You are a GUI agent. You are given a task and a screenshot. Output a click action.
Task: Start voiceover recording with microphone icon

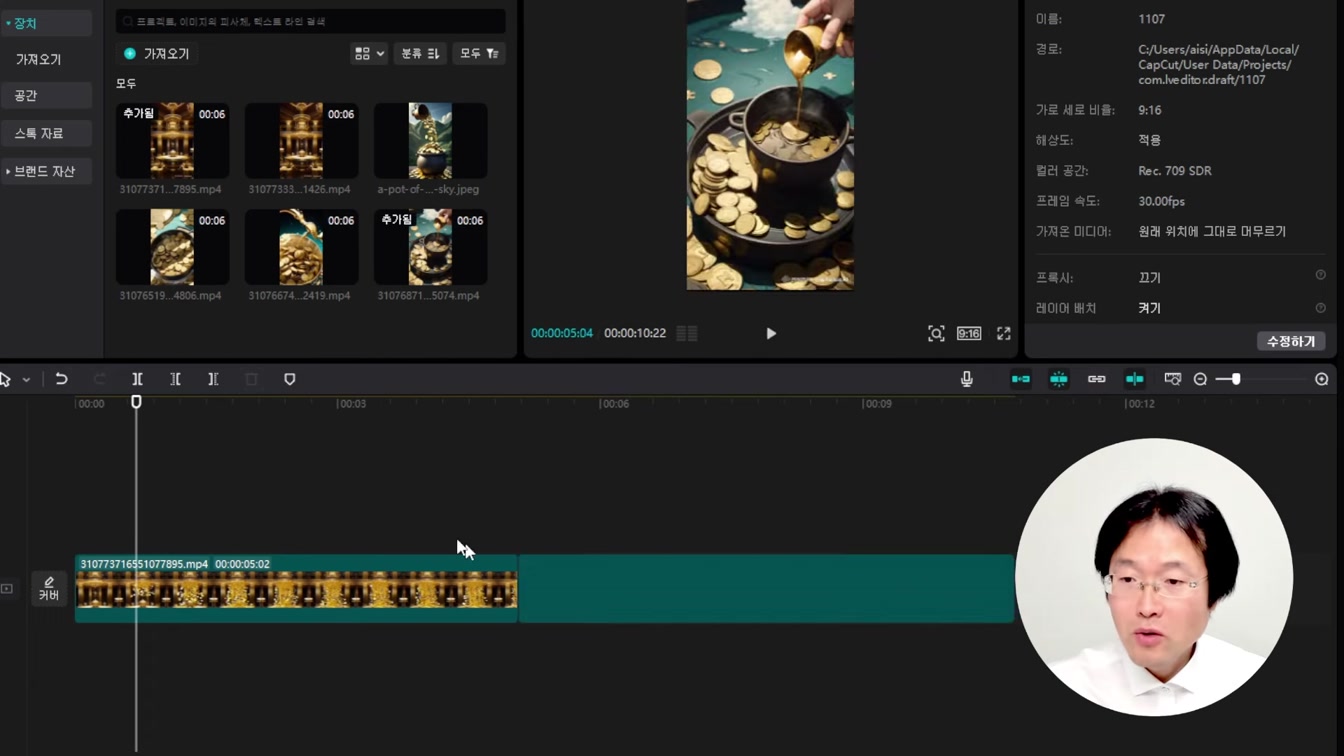[966, 379]
